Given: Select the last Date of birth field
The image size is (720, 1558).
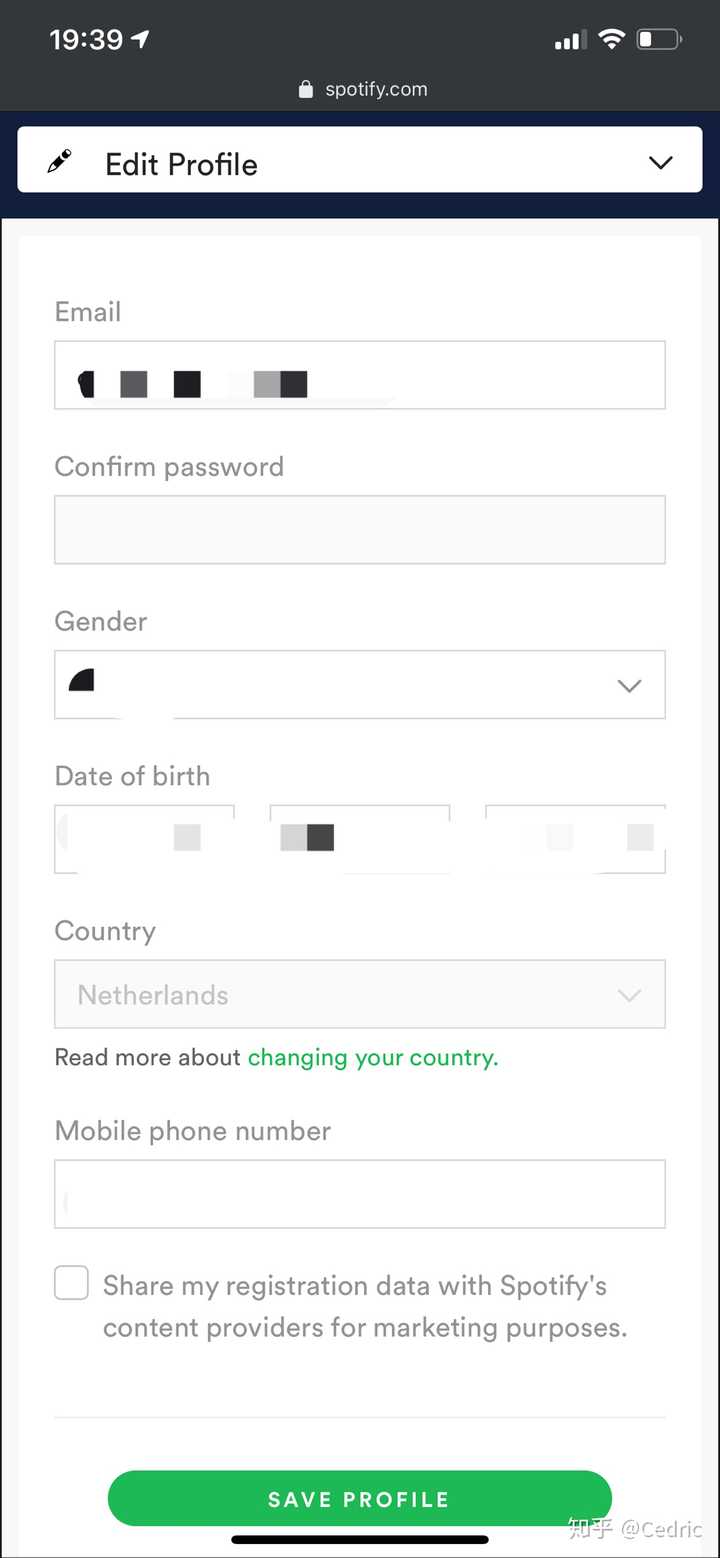Looking at the screenshot, I should click(x=575, y=838).
